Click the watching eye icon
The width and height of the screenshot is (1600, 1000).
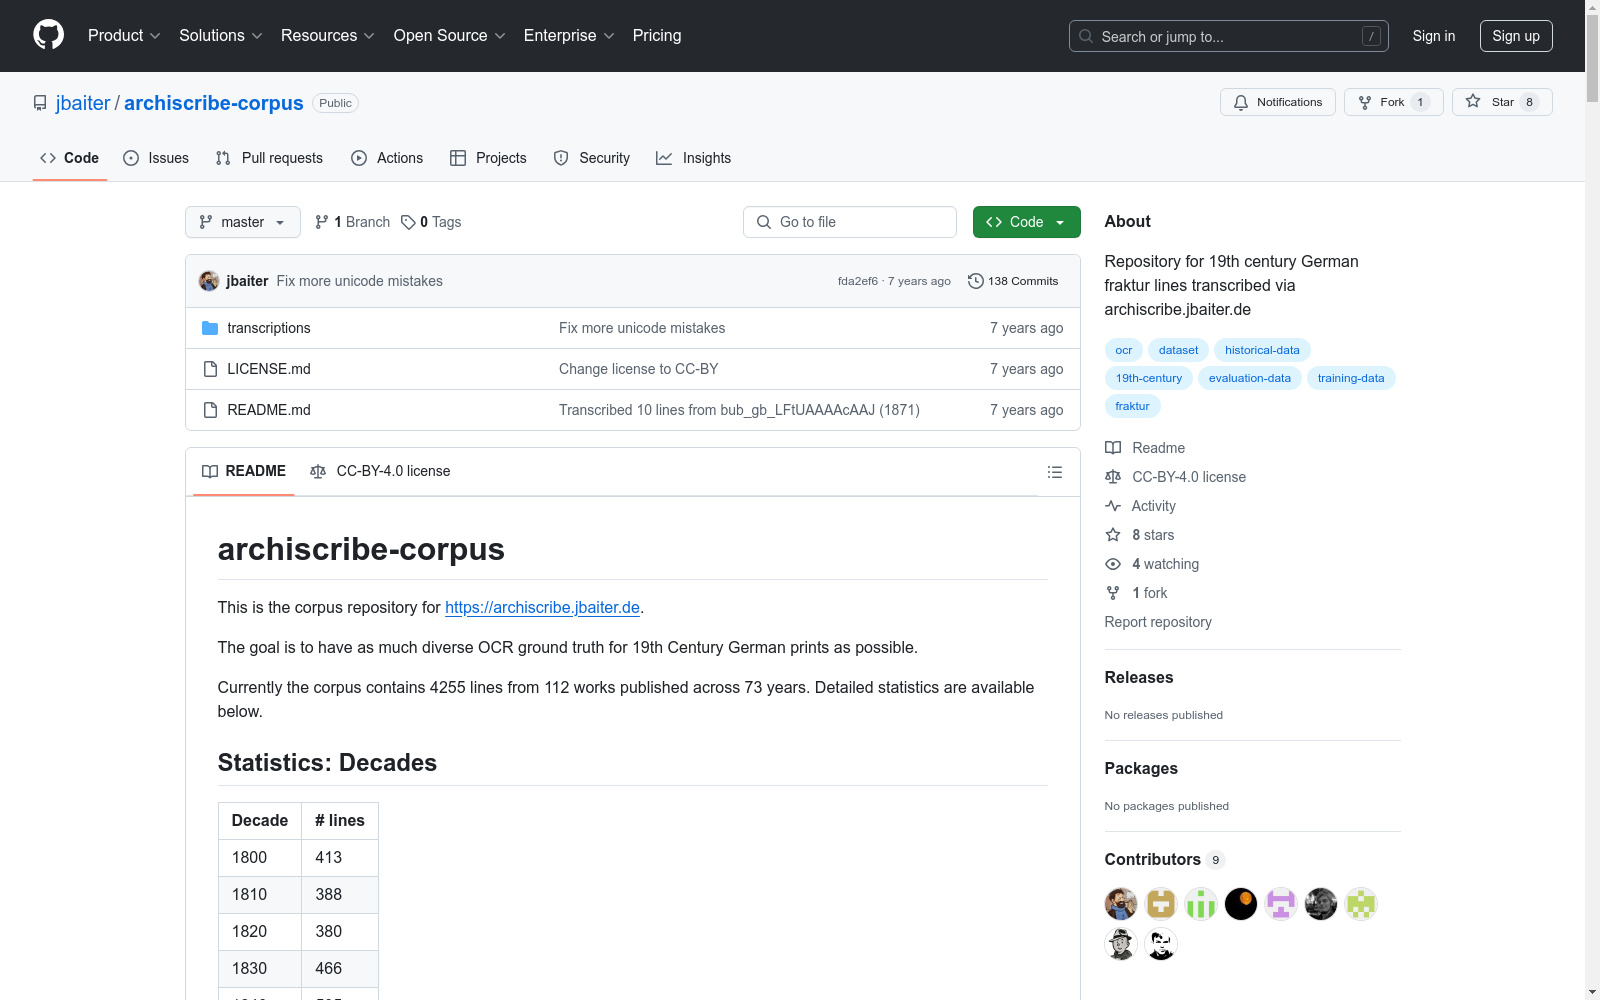(x=1113, y=564)
